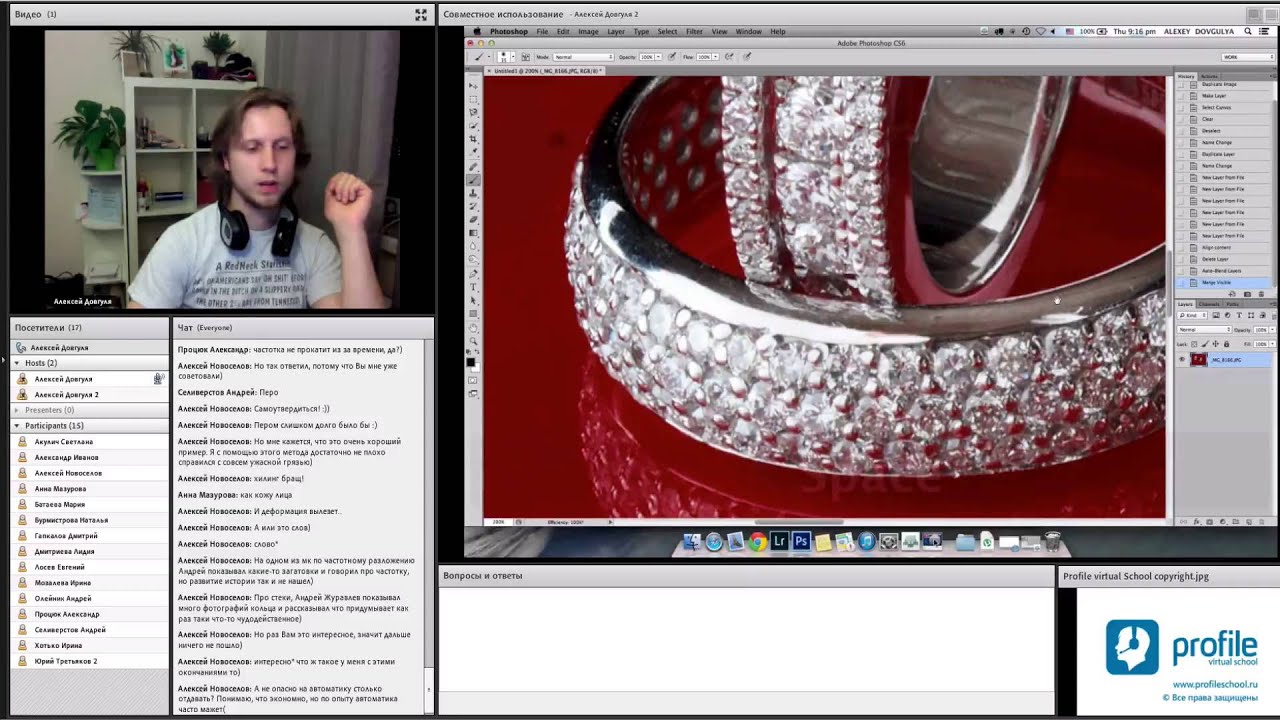Click the Photoshop icon in the Dock
Viewport: 1280px width, 720px height.
point(801,541)
